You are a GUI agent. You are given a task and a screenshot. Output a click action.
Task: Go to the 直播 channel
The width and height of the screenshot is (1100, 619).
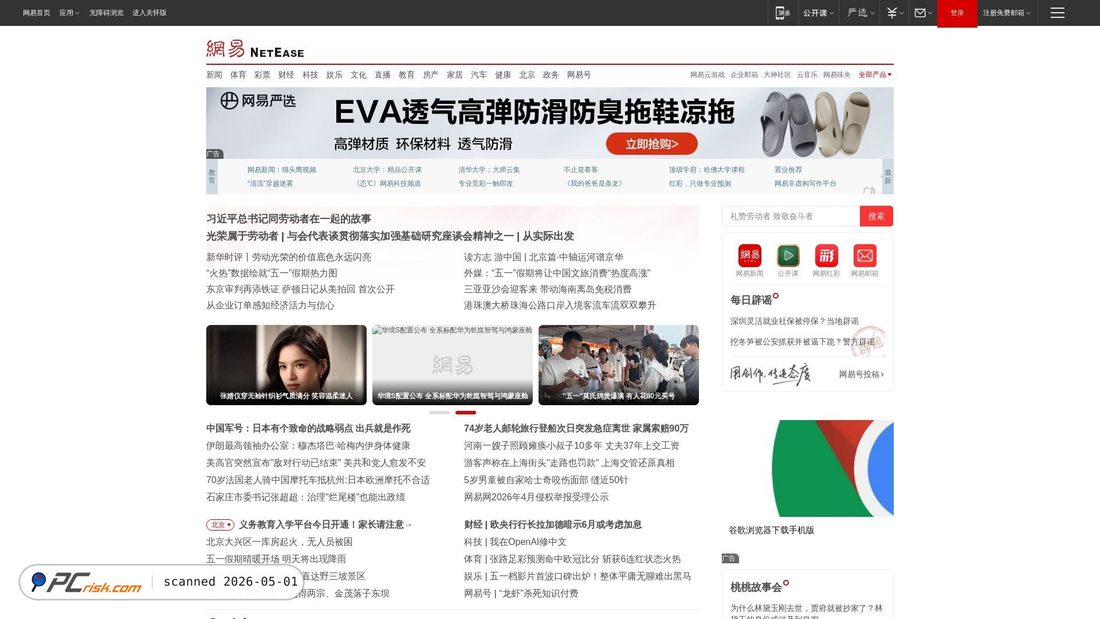click(x=382, y=74)
